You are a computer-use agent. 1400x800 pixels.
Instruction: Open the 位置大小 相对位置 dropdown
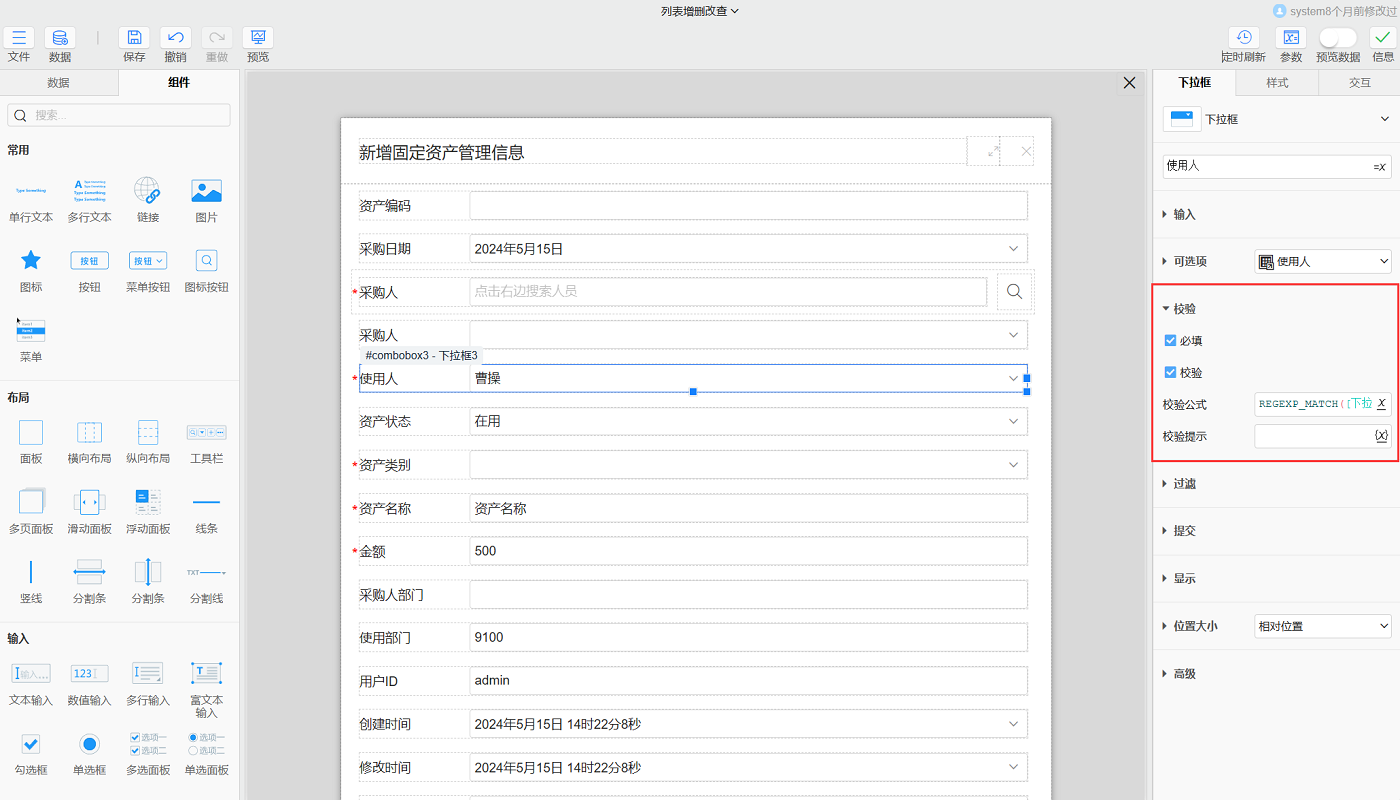pyautogui.click(x=1322, y=627)
